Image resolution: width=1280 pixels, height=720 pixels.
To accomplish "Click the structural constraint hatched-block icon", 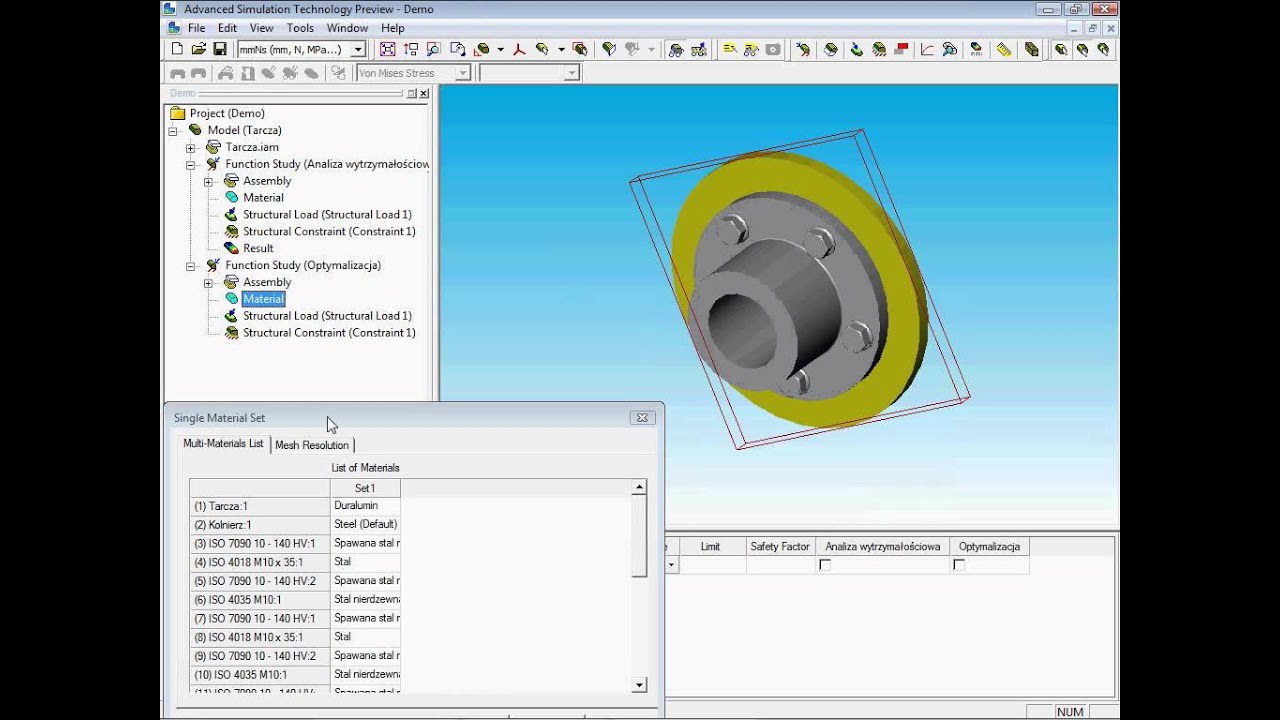I will [x=879, y=49].
